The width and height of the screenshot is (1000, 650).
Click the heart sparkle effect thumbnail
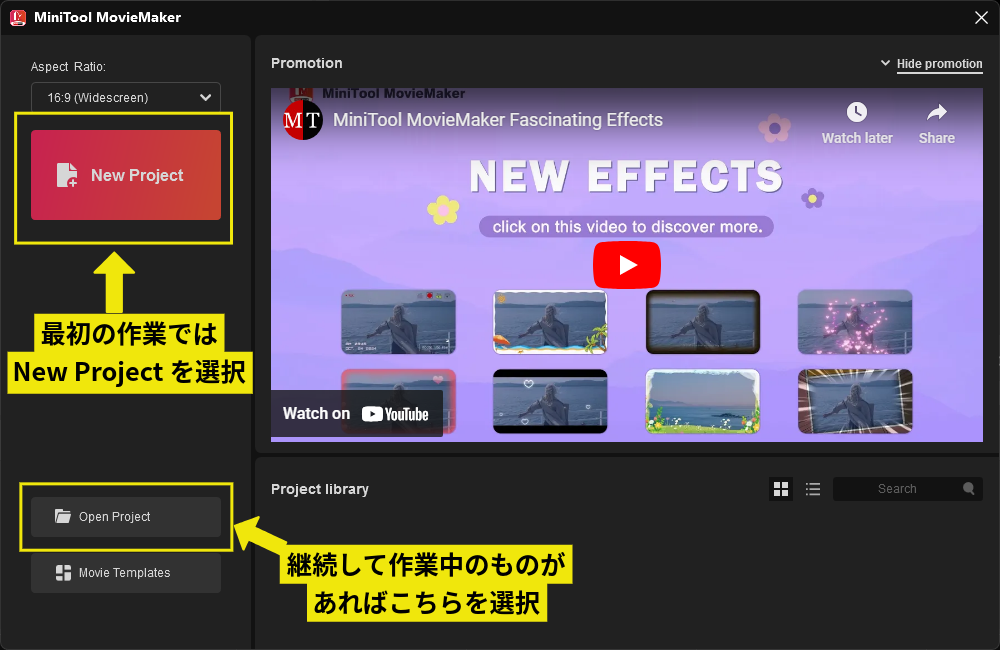pyautogui.click(x=855, y=322)
